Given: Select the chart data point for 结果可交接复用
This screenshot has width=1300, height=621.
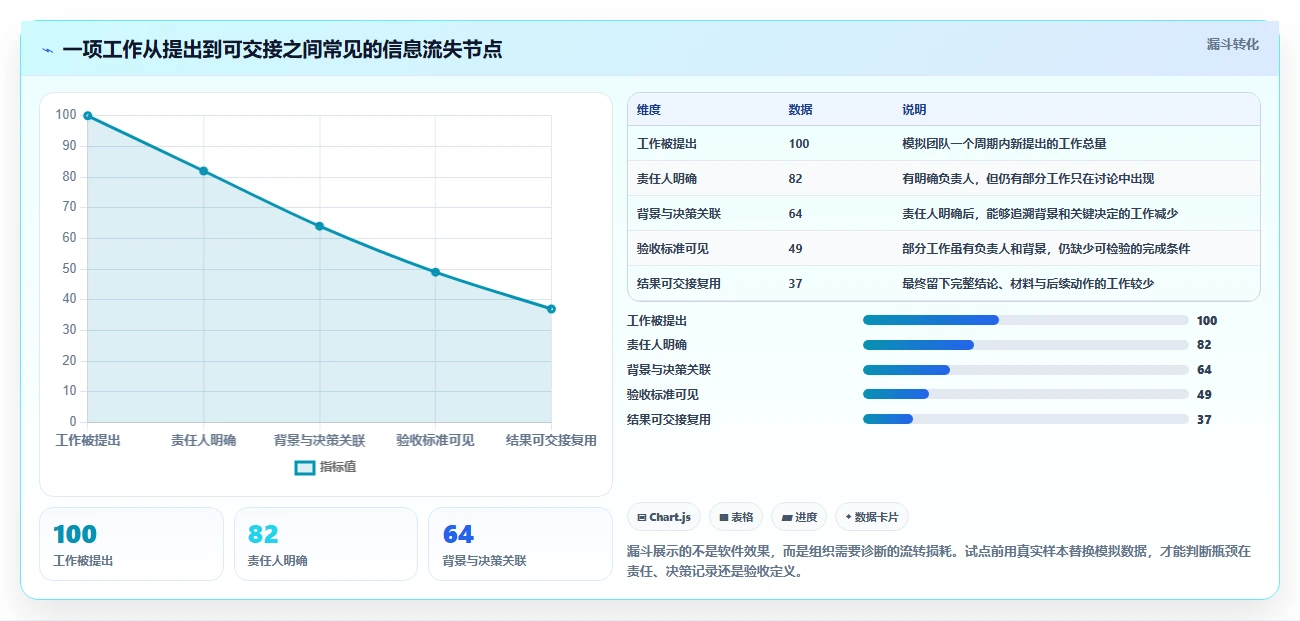Looking at the screenshot, I should (551, 309).
